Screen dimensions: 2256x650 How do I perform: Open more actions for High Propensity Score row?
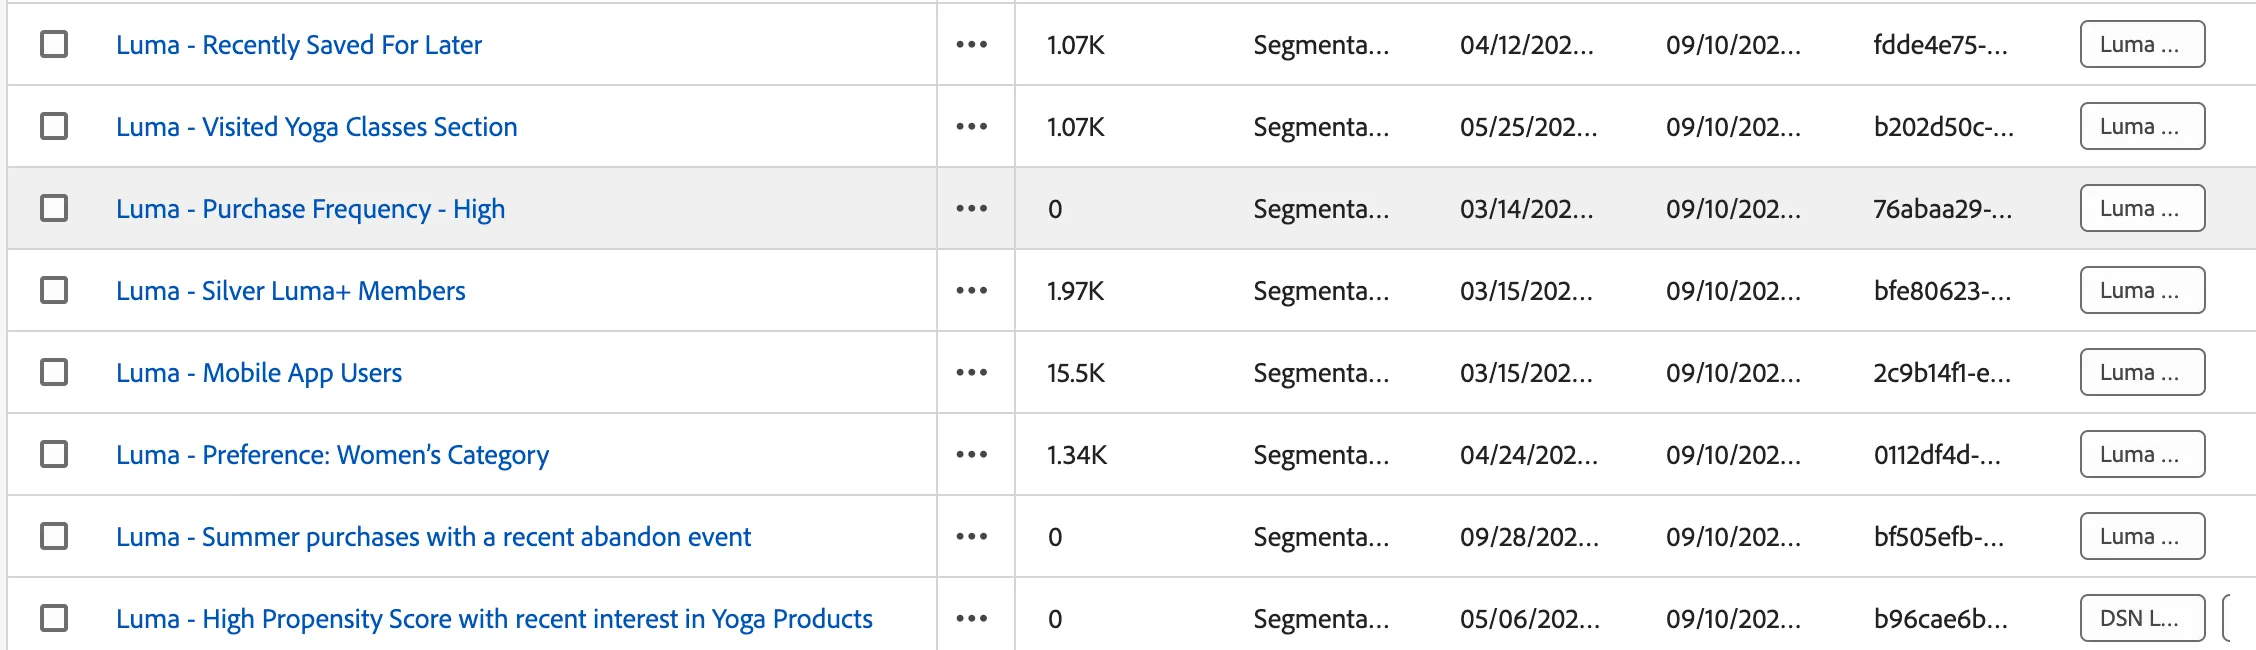point(971,619)
